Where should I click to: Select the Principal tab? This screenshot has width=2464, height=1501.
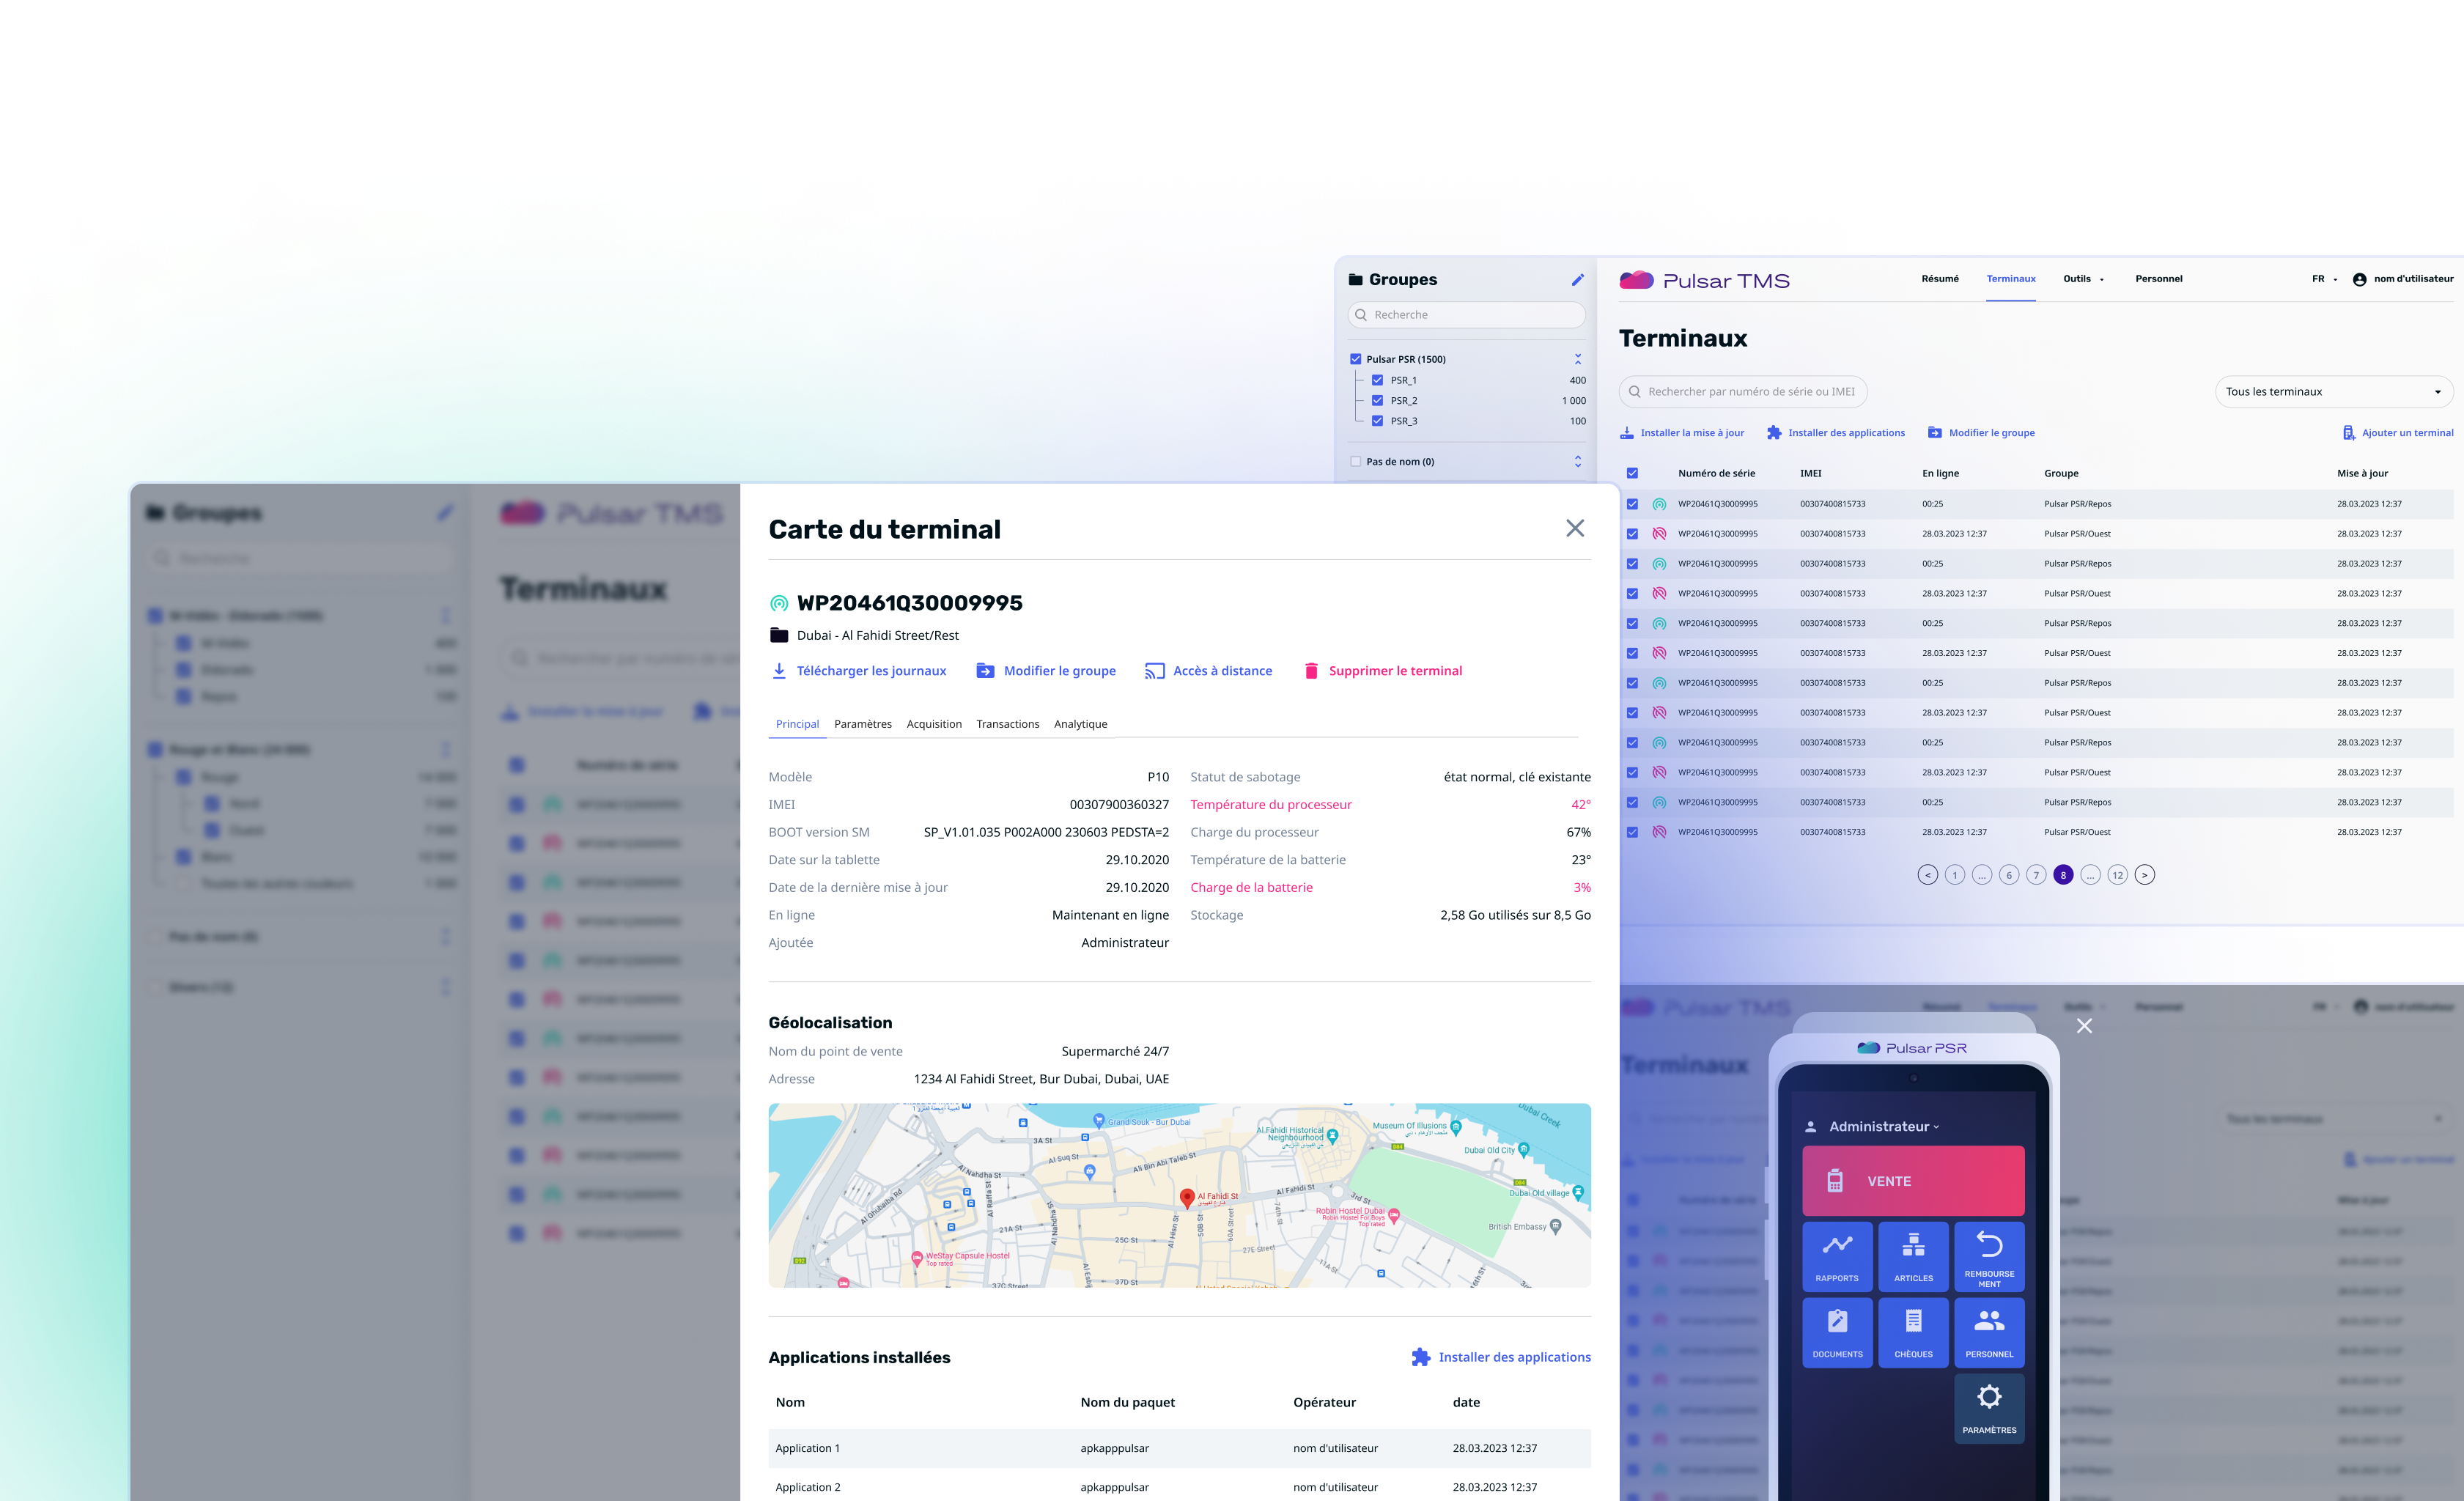coord(797,724)
